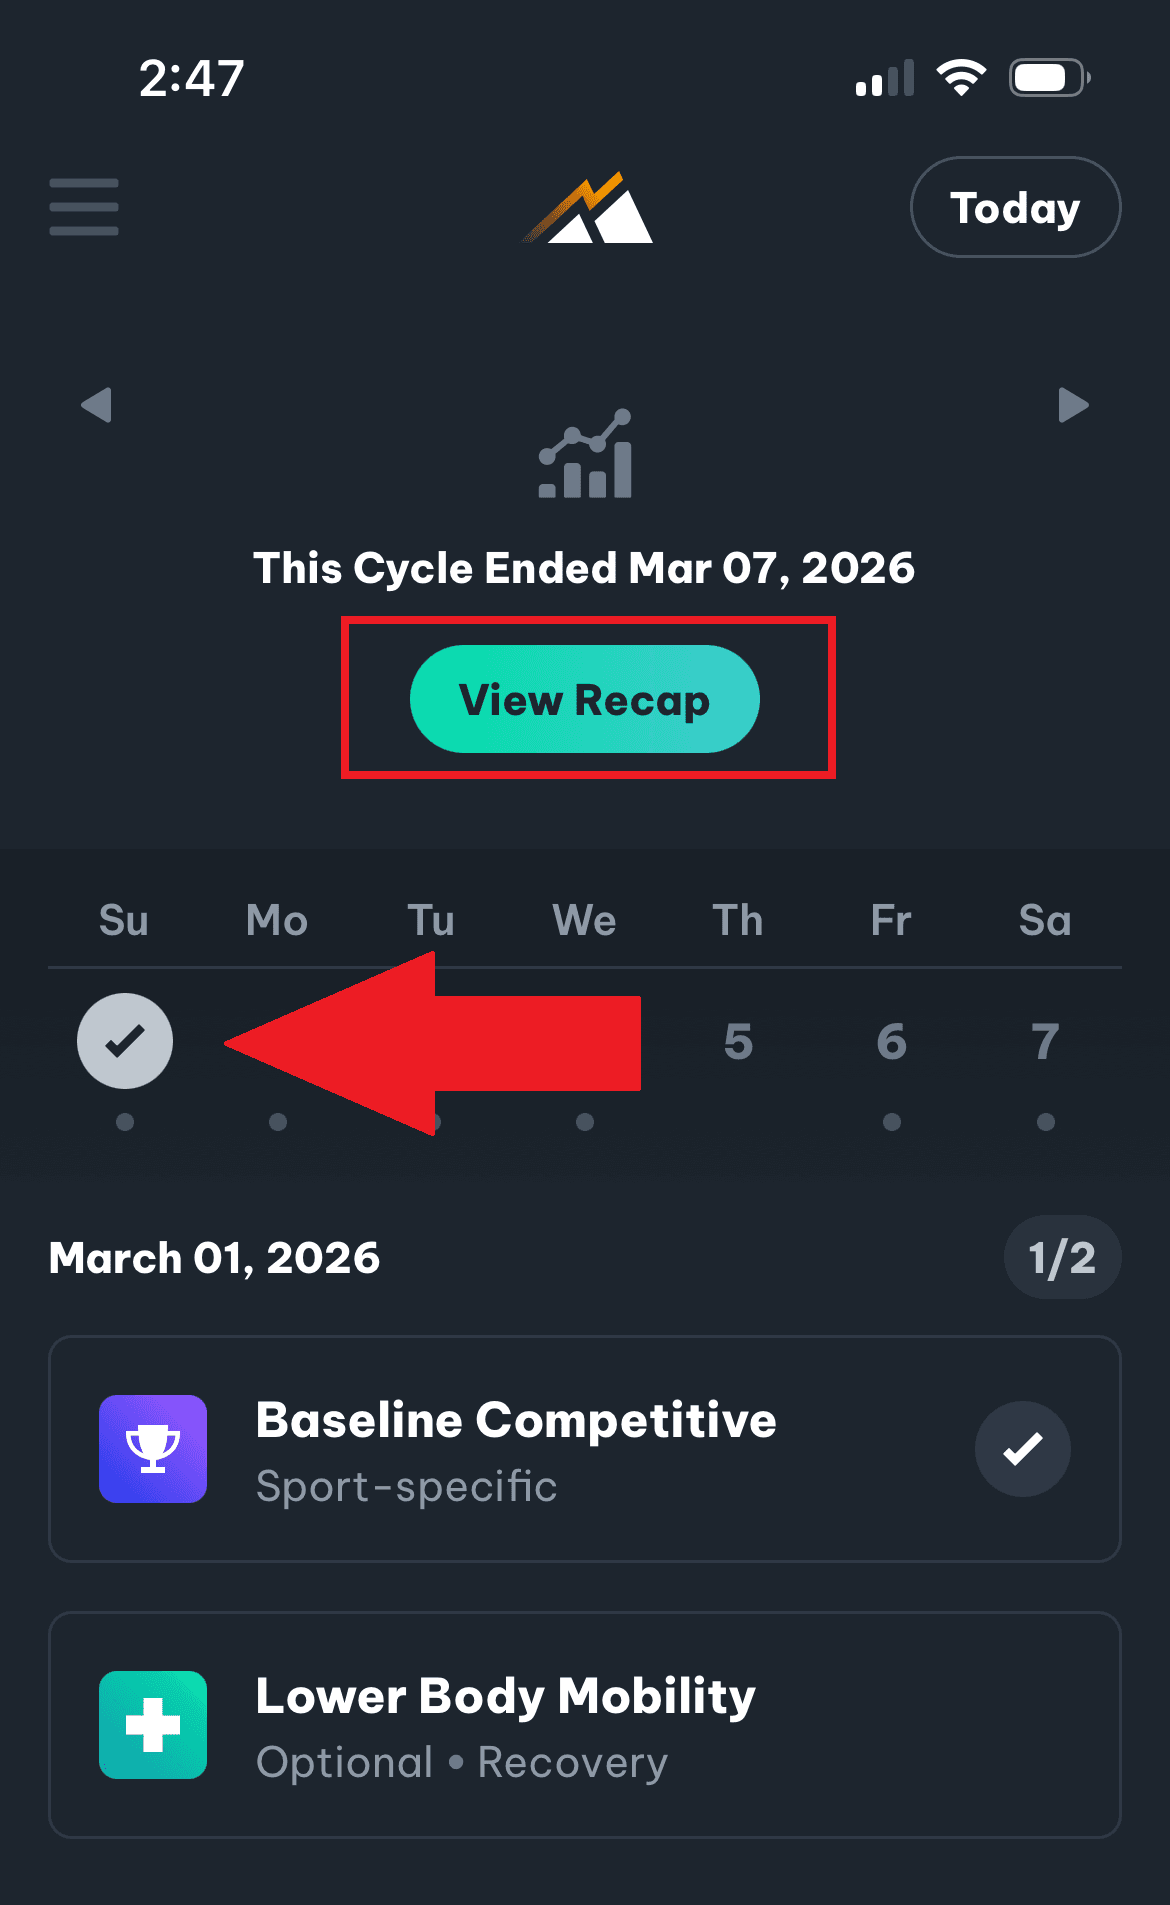
Task: Tap the green recovery plus icon
Action: point(153,1725)
